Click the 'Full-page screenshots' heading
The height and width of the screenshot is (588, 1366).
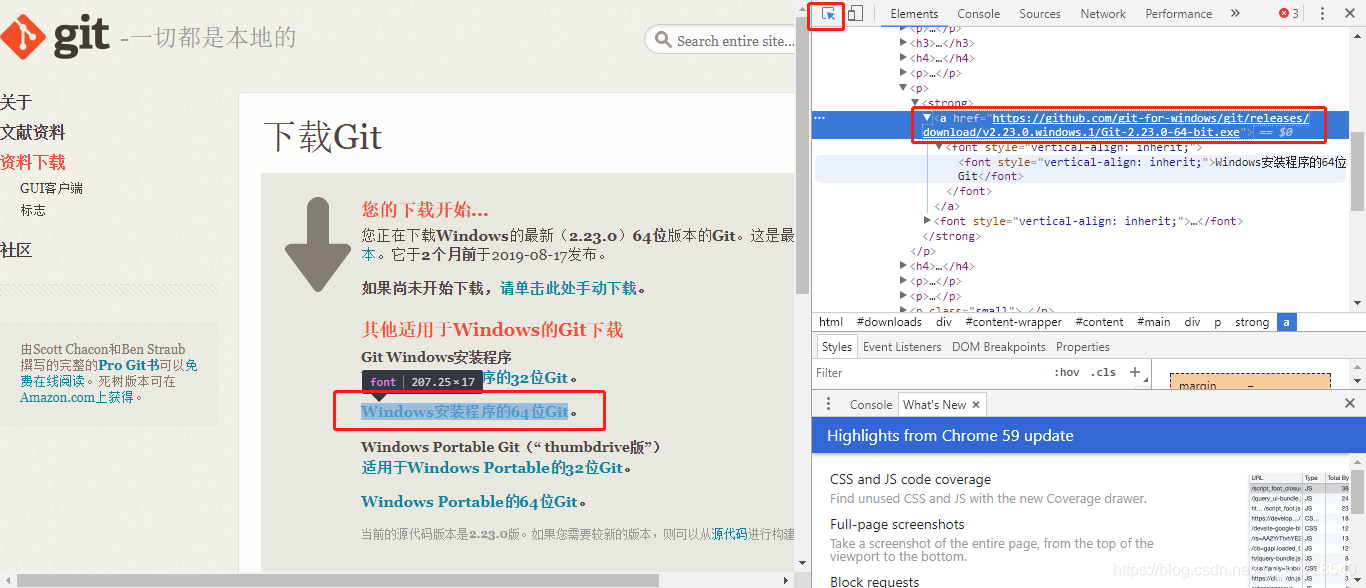[897, 524]
